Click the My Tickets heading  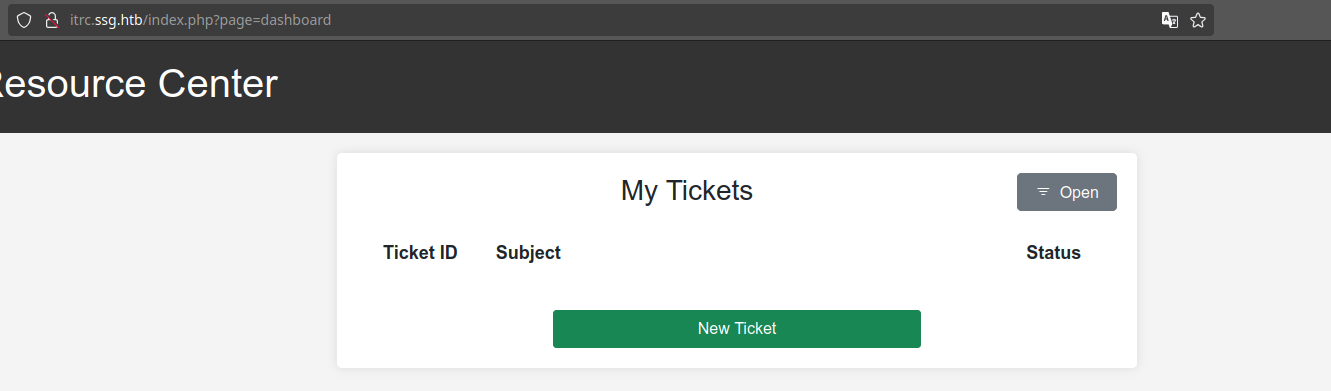[687, 190]
